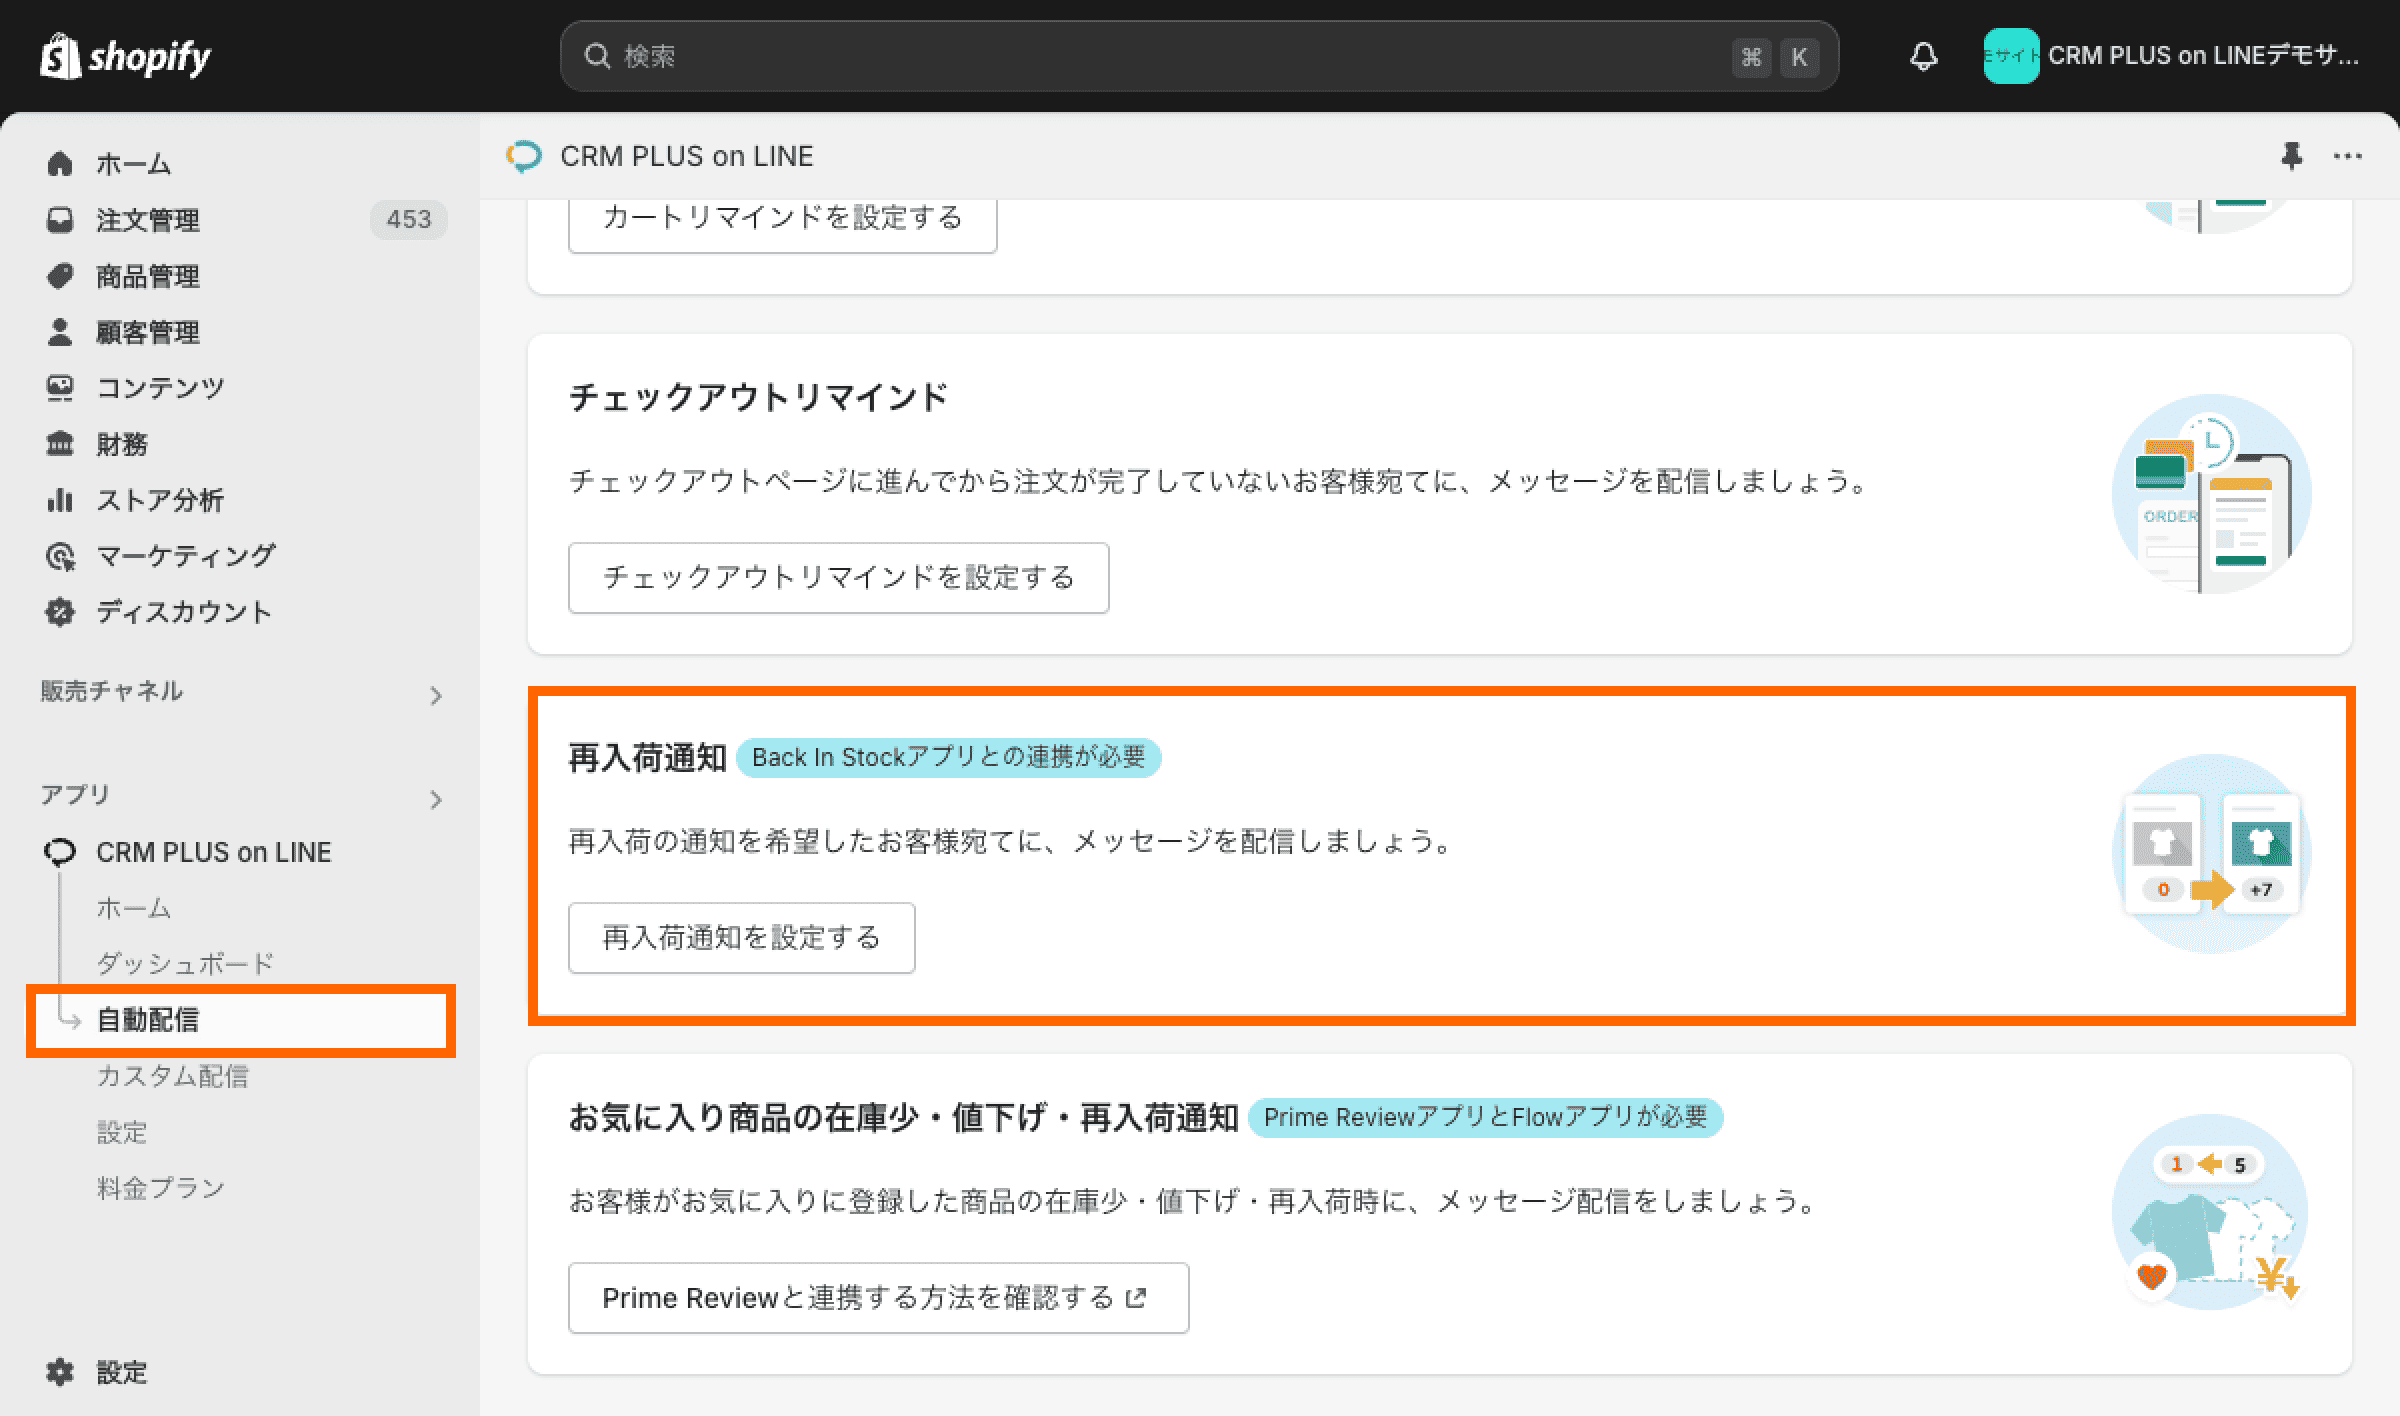Click the コンテンツ icon
The image size is (2400, 1416).
coord(60,387)
